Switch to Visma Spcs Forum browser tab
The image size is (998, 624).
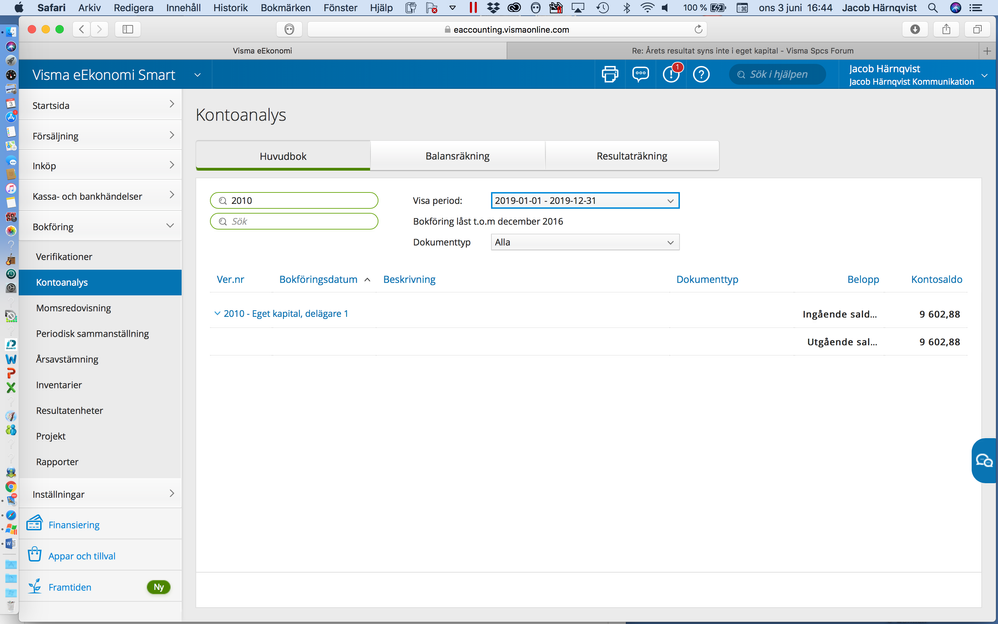[x=743, y=51]
